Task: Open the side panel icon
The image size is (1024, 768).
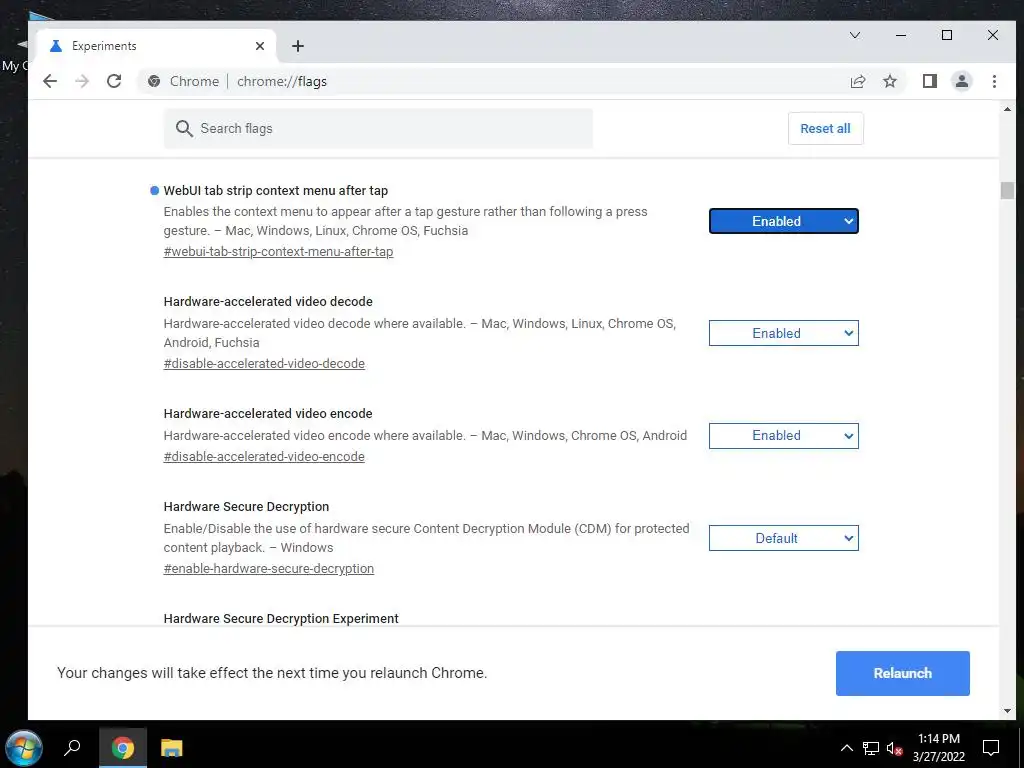Action: coord(930,81)
